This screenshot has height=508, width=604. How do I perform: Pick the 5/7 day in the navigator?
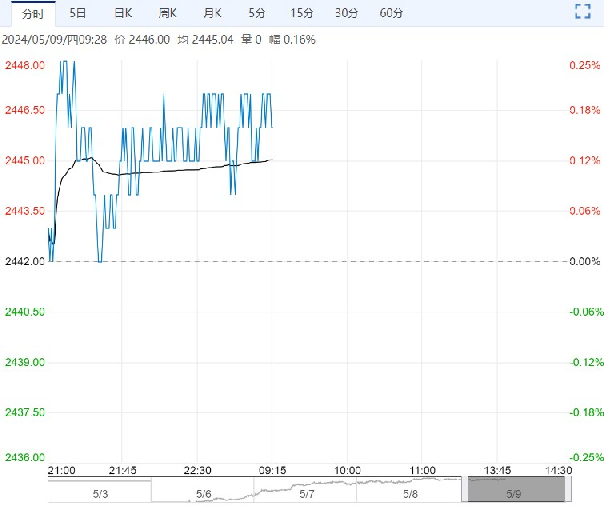pos(307,493)
